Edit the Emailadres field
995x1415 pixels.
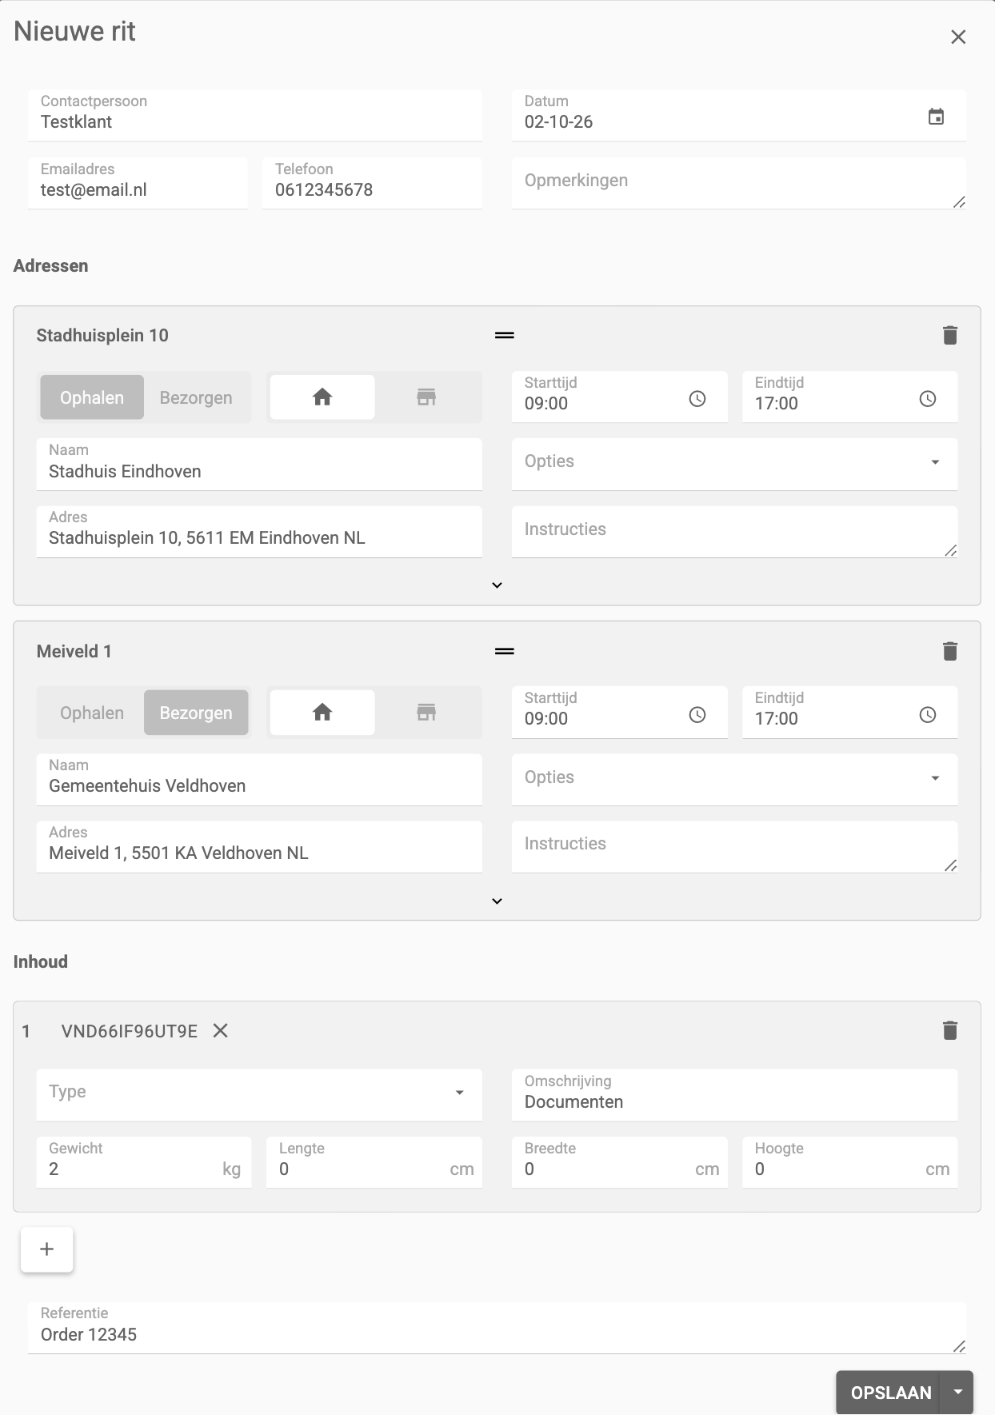click(138, 183)
